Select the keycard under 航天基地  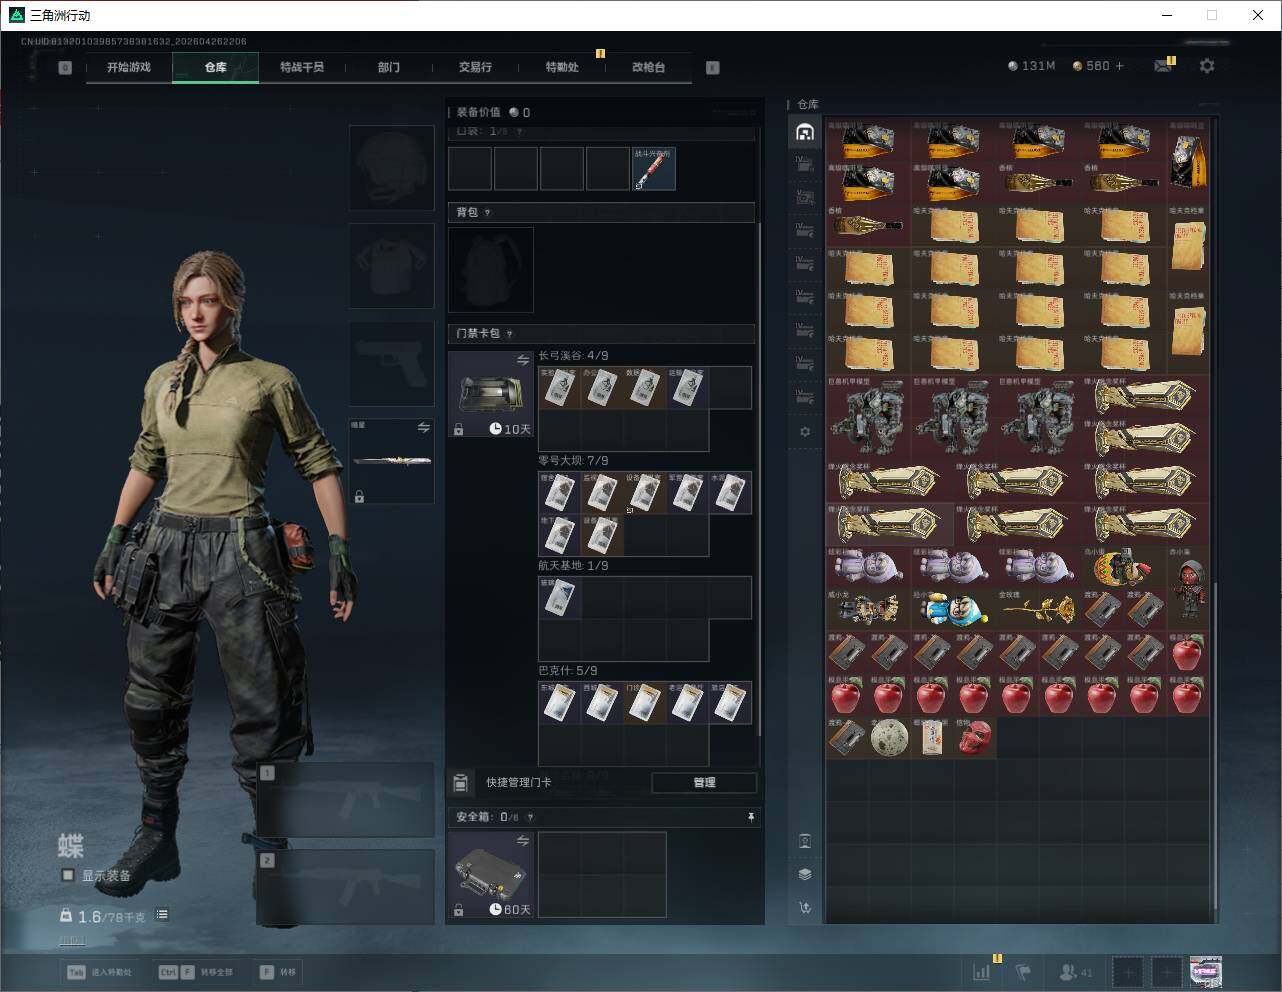(x=560, y=597)
